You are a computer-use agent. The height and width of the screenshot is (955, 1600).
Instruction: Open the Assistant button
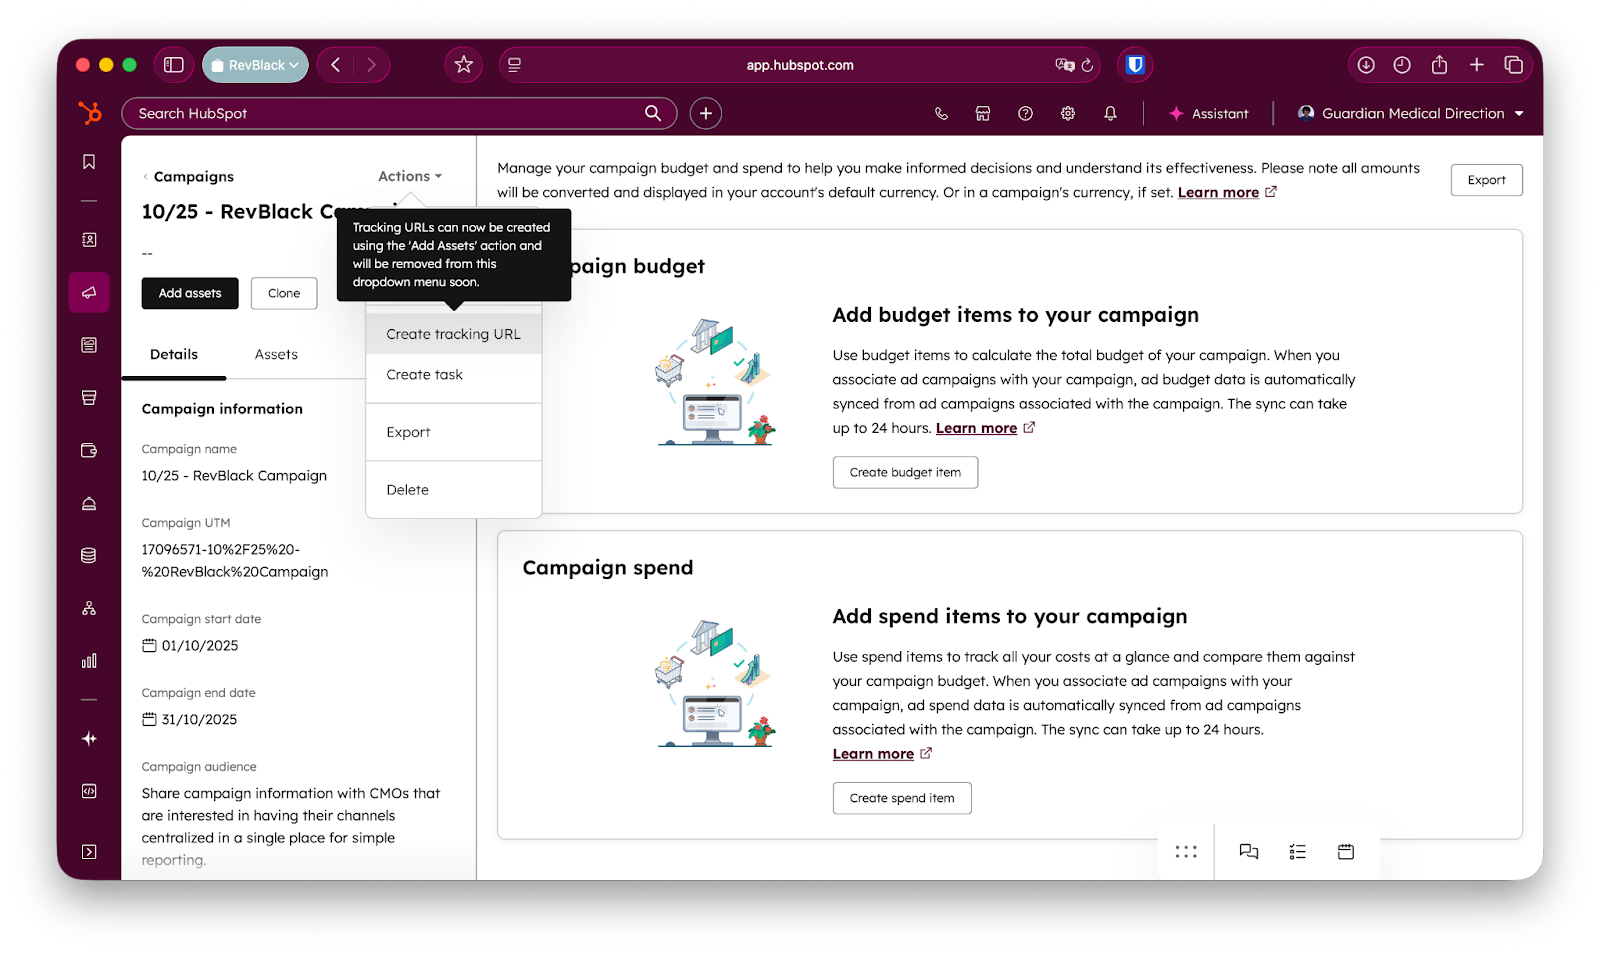(1209, 114)
